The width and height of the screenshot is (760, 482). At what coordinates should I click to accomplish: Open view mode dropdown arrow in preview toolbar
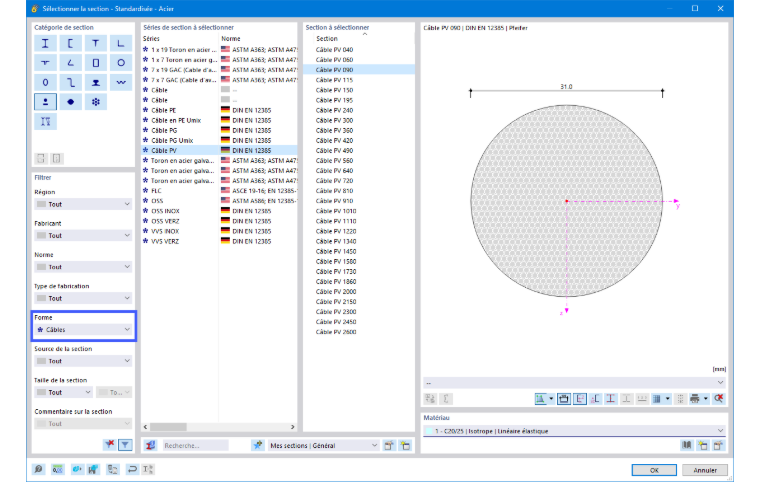551,399
